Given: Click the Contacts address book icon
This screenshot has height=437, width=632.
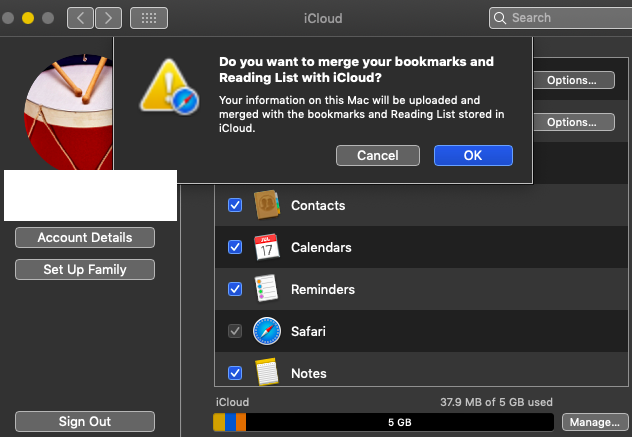Looking at the screenshot, I should coord(267,205).
